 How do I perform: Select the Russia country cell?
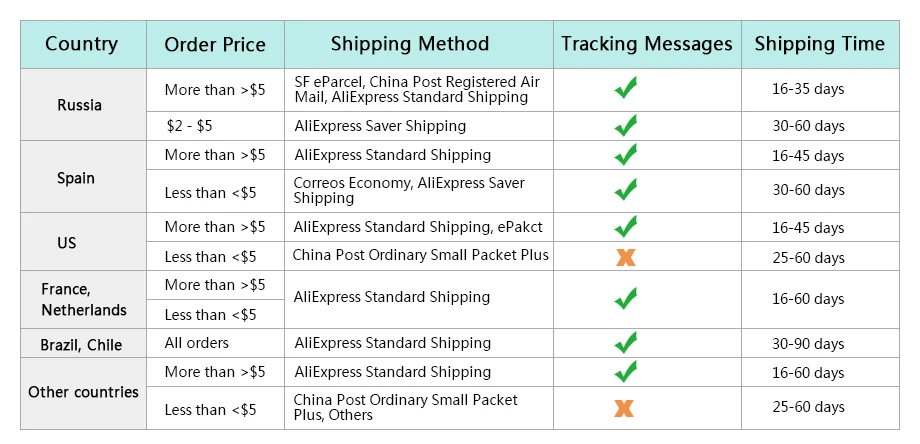[83, 104]
